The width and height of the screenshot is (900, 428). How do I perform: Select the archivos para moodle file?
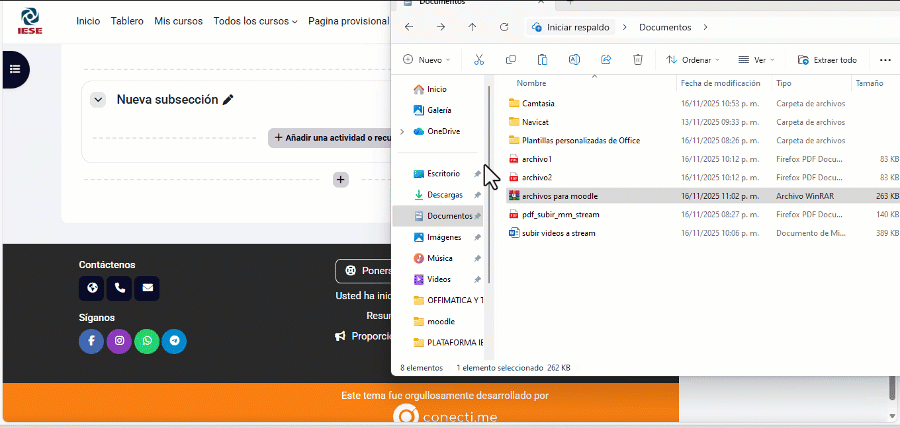(x=560, y=196)
